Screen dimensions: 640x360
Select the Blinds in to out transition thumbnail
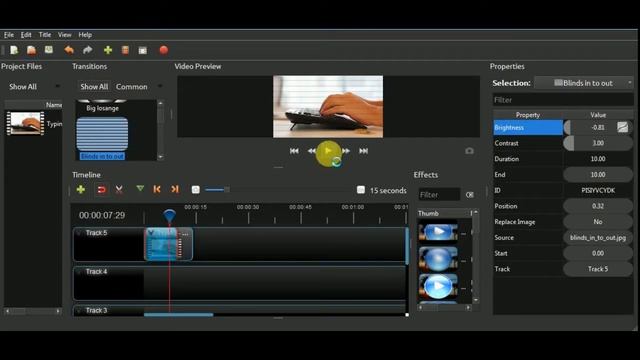click(102, 134)
